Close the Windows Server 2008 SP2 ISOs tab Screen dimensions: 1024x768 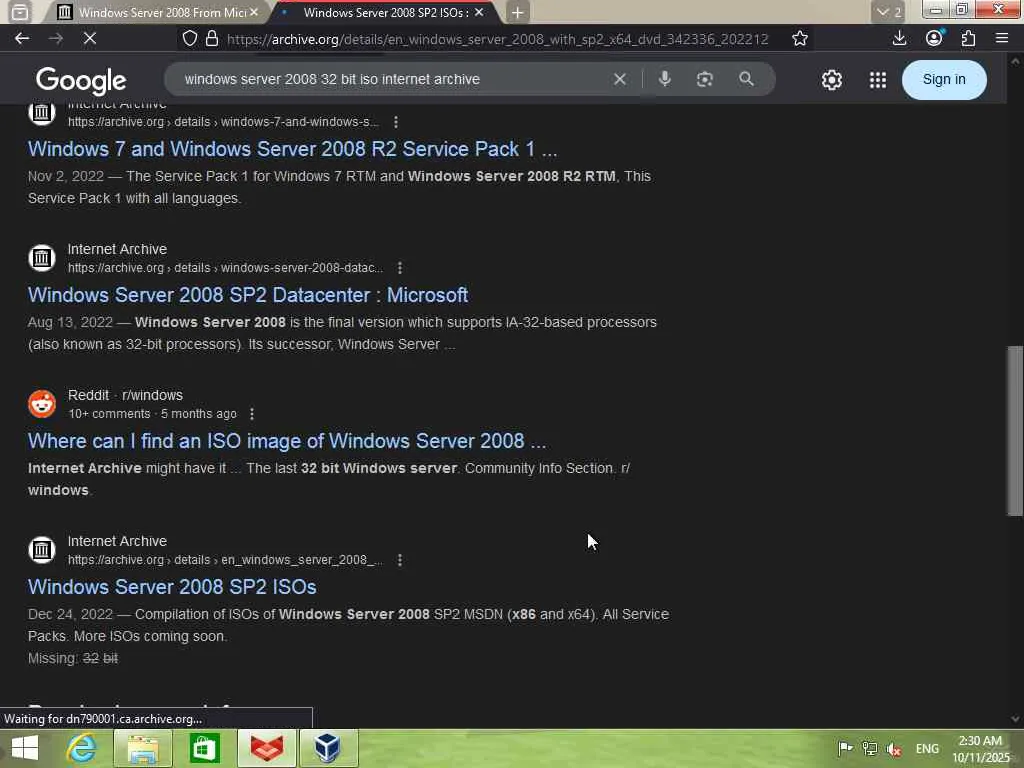pos(479,12)
